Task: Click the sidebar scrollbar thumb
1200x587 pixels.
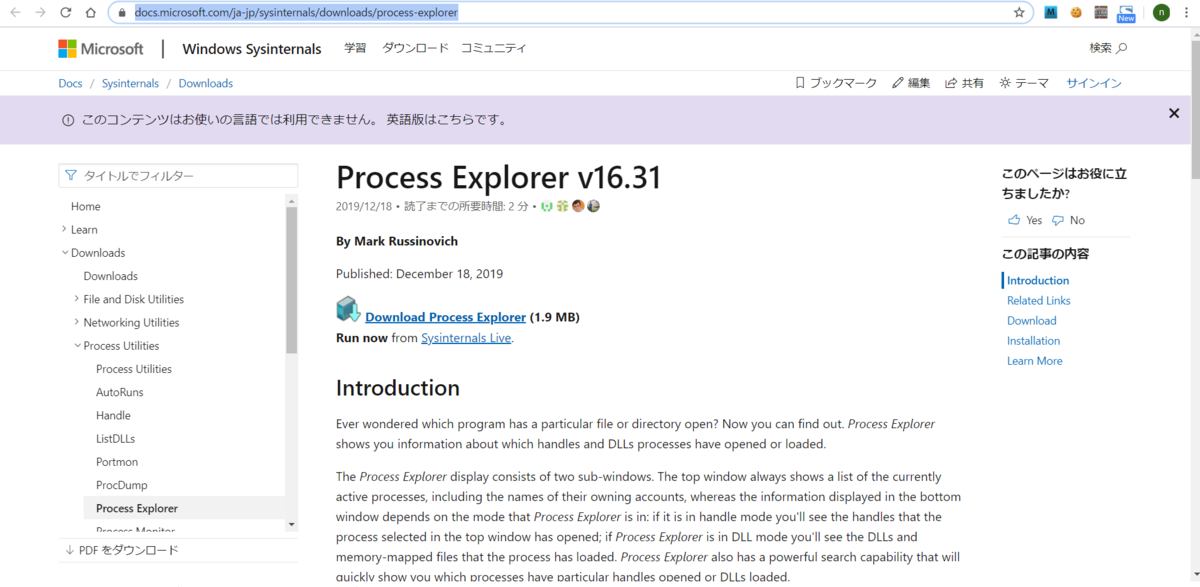Action: point(292,280)
